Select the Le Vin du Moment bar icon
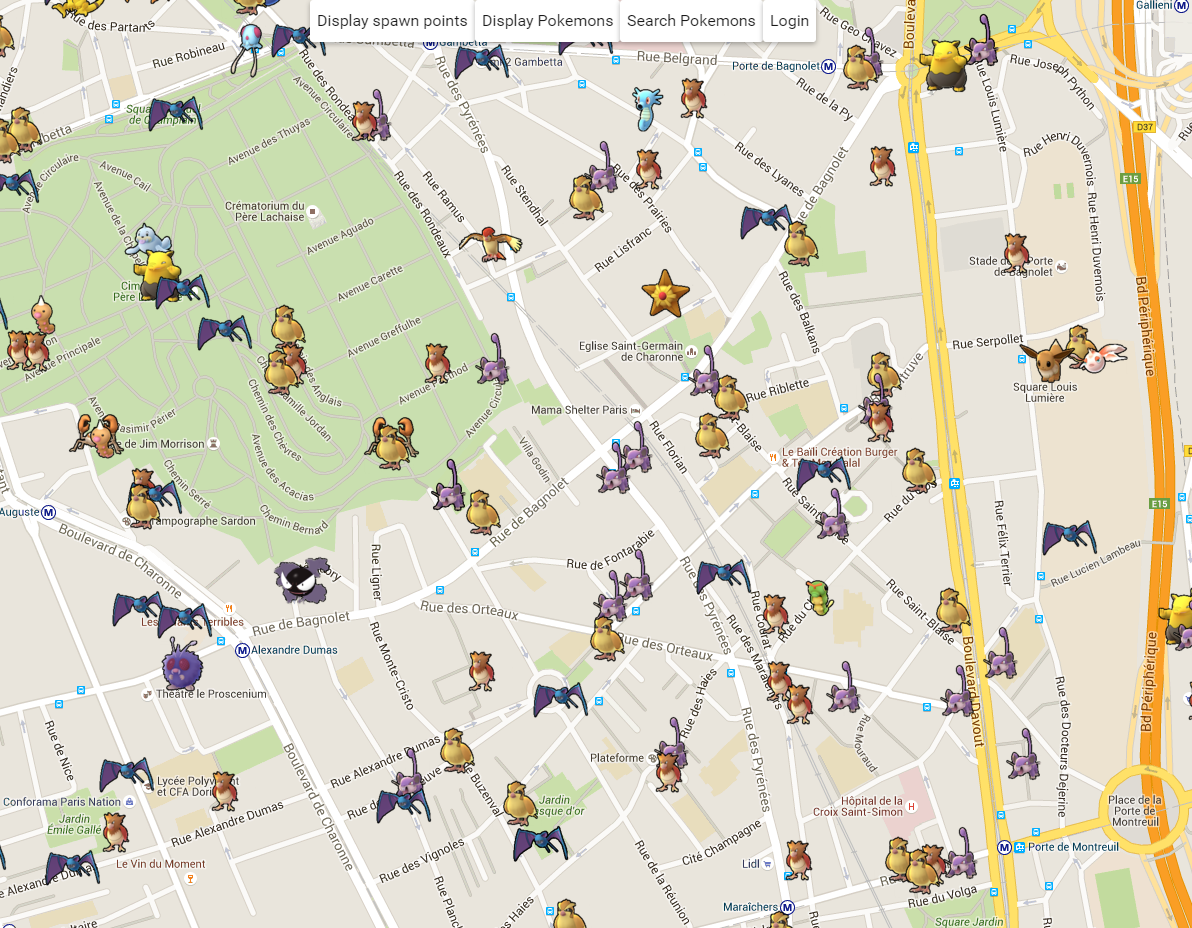This screenshot has height=928, width=1192. (x=190, y=879)
